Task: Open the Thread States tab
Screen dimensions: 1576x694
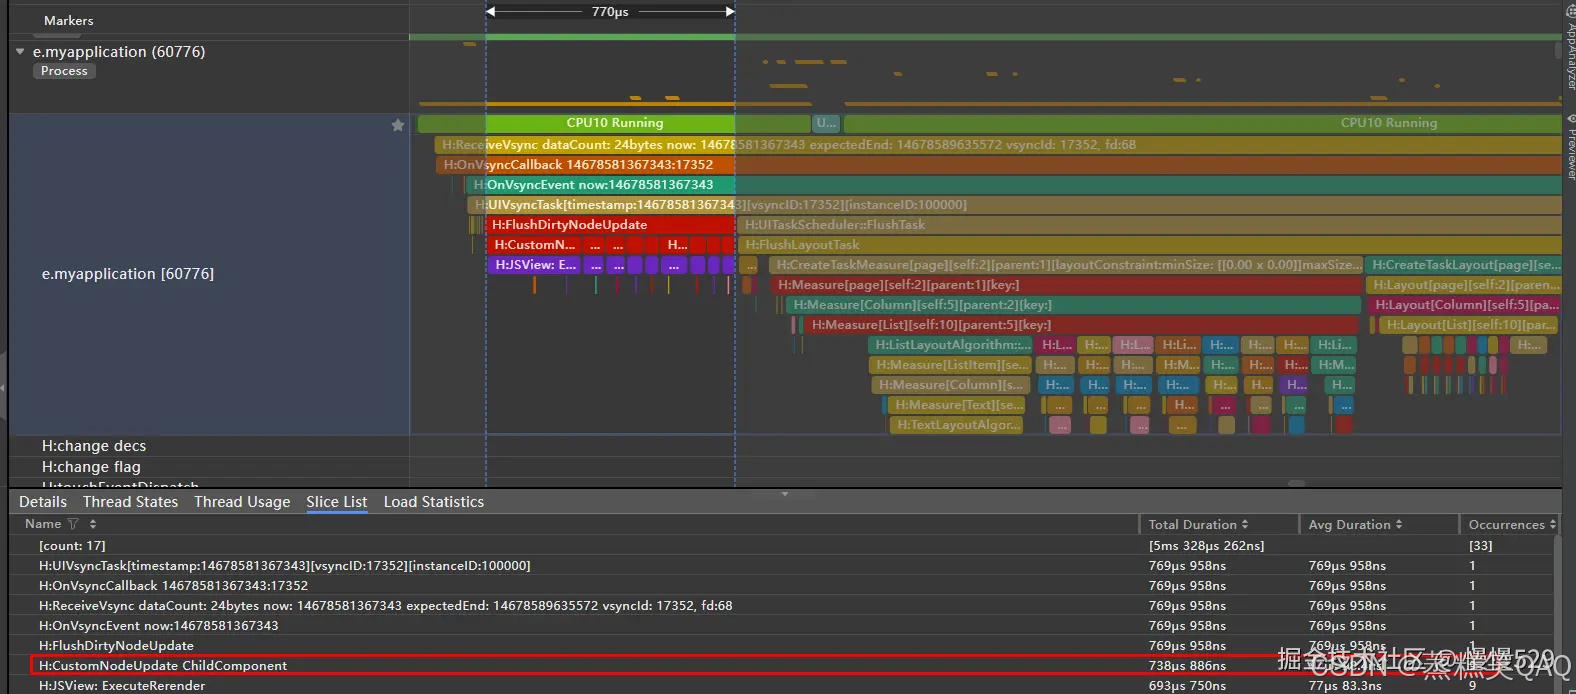Action: click(x=130, y=502)
